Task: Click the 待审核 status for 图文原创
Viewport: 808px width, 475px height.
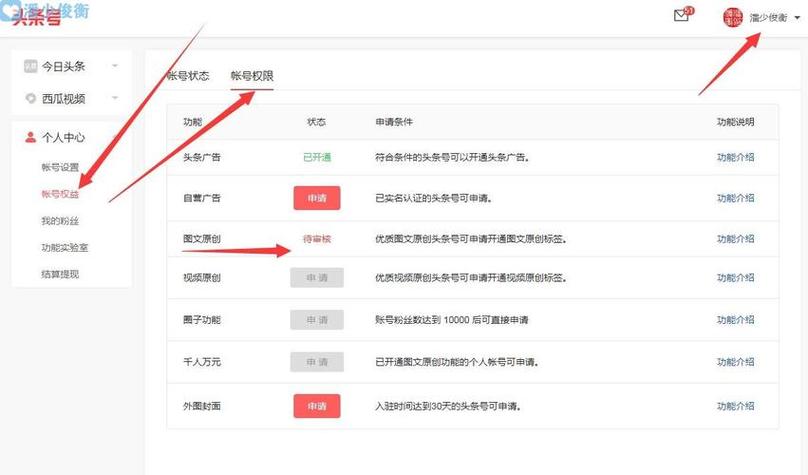Action: pyautogui.click(x=317, y=239)
